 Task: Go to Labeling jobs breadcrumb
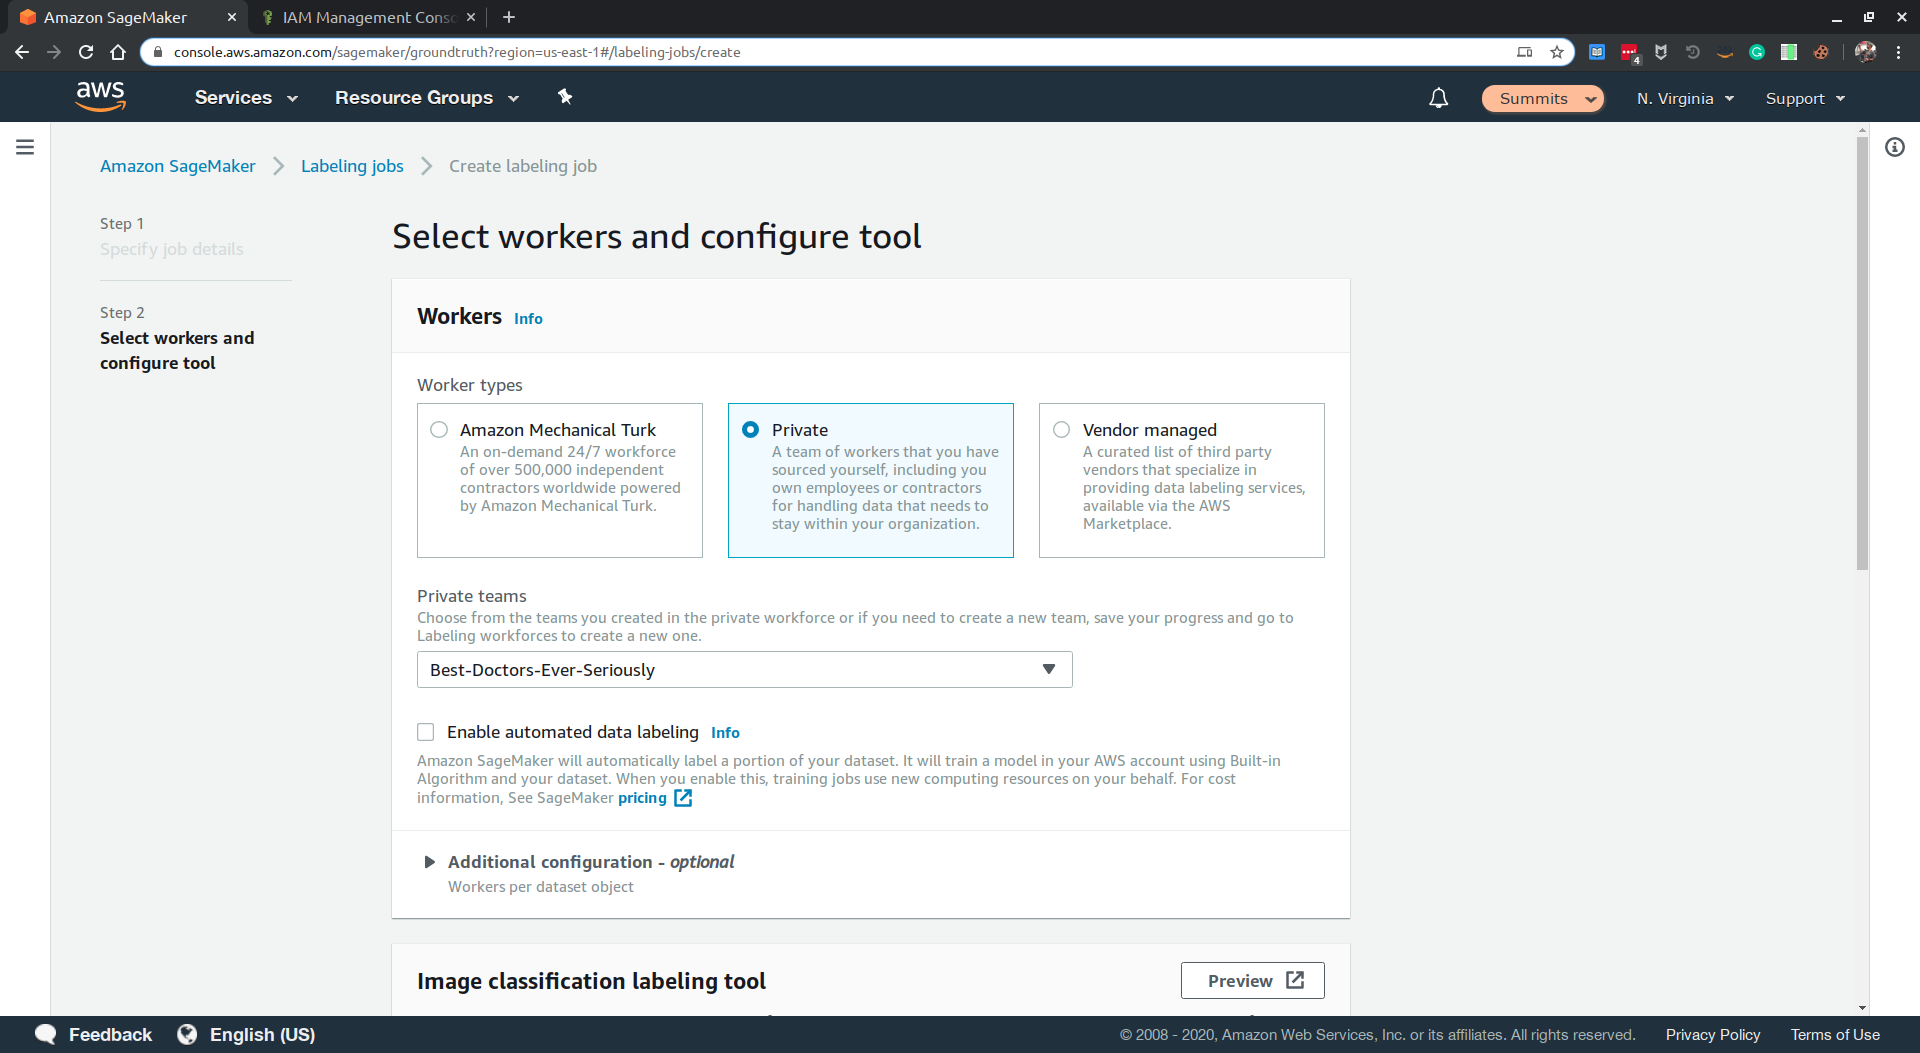click(352, 166)
